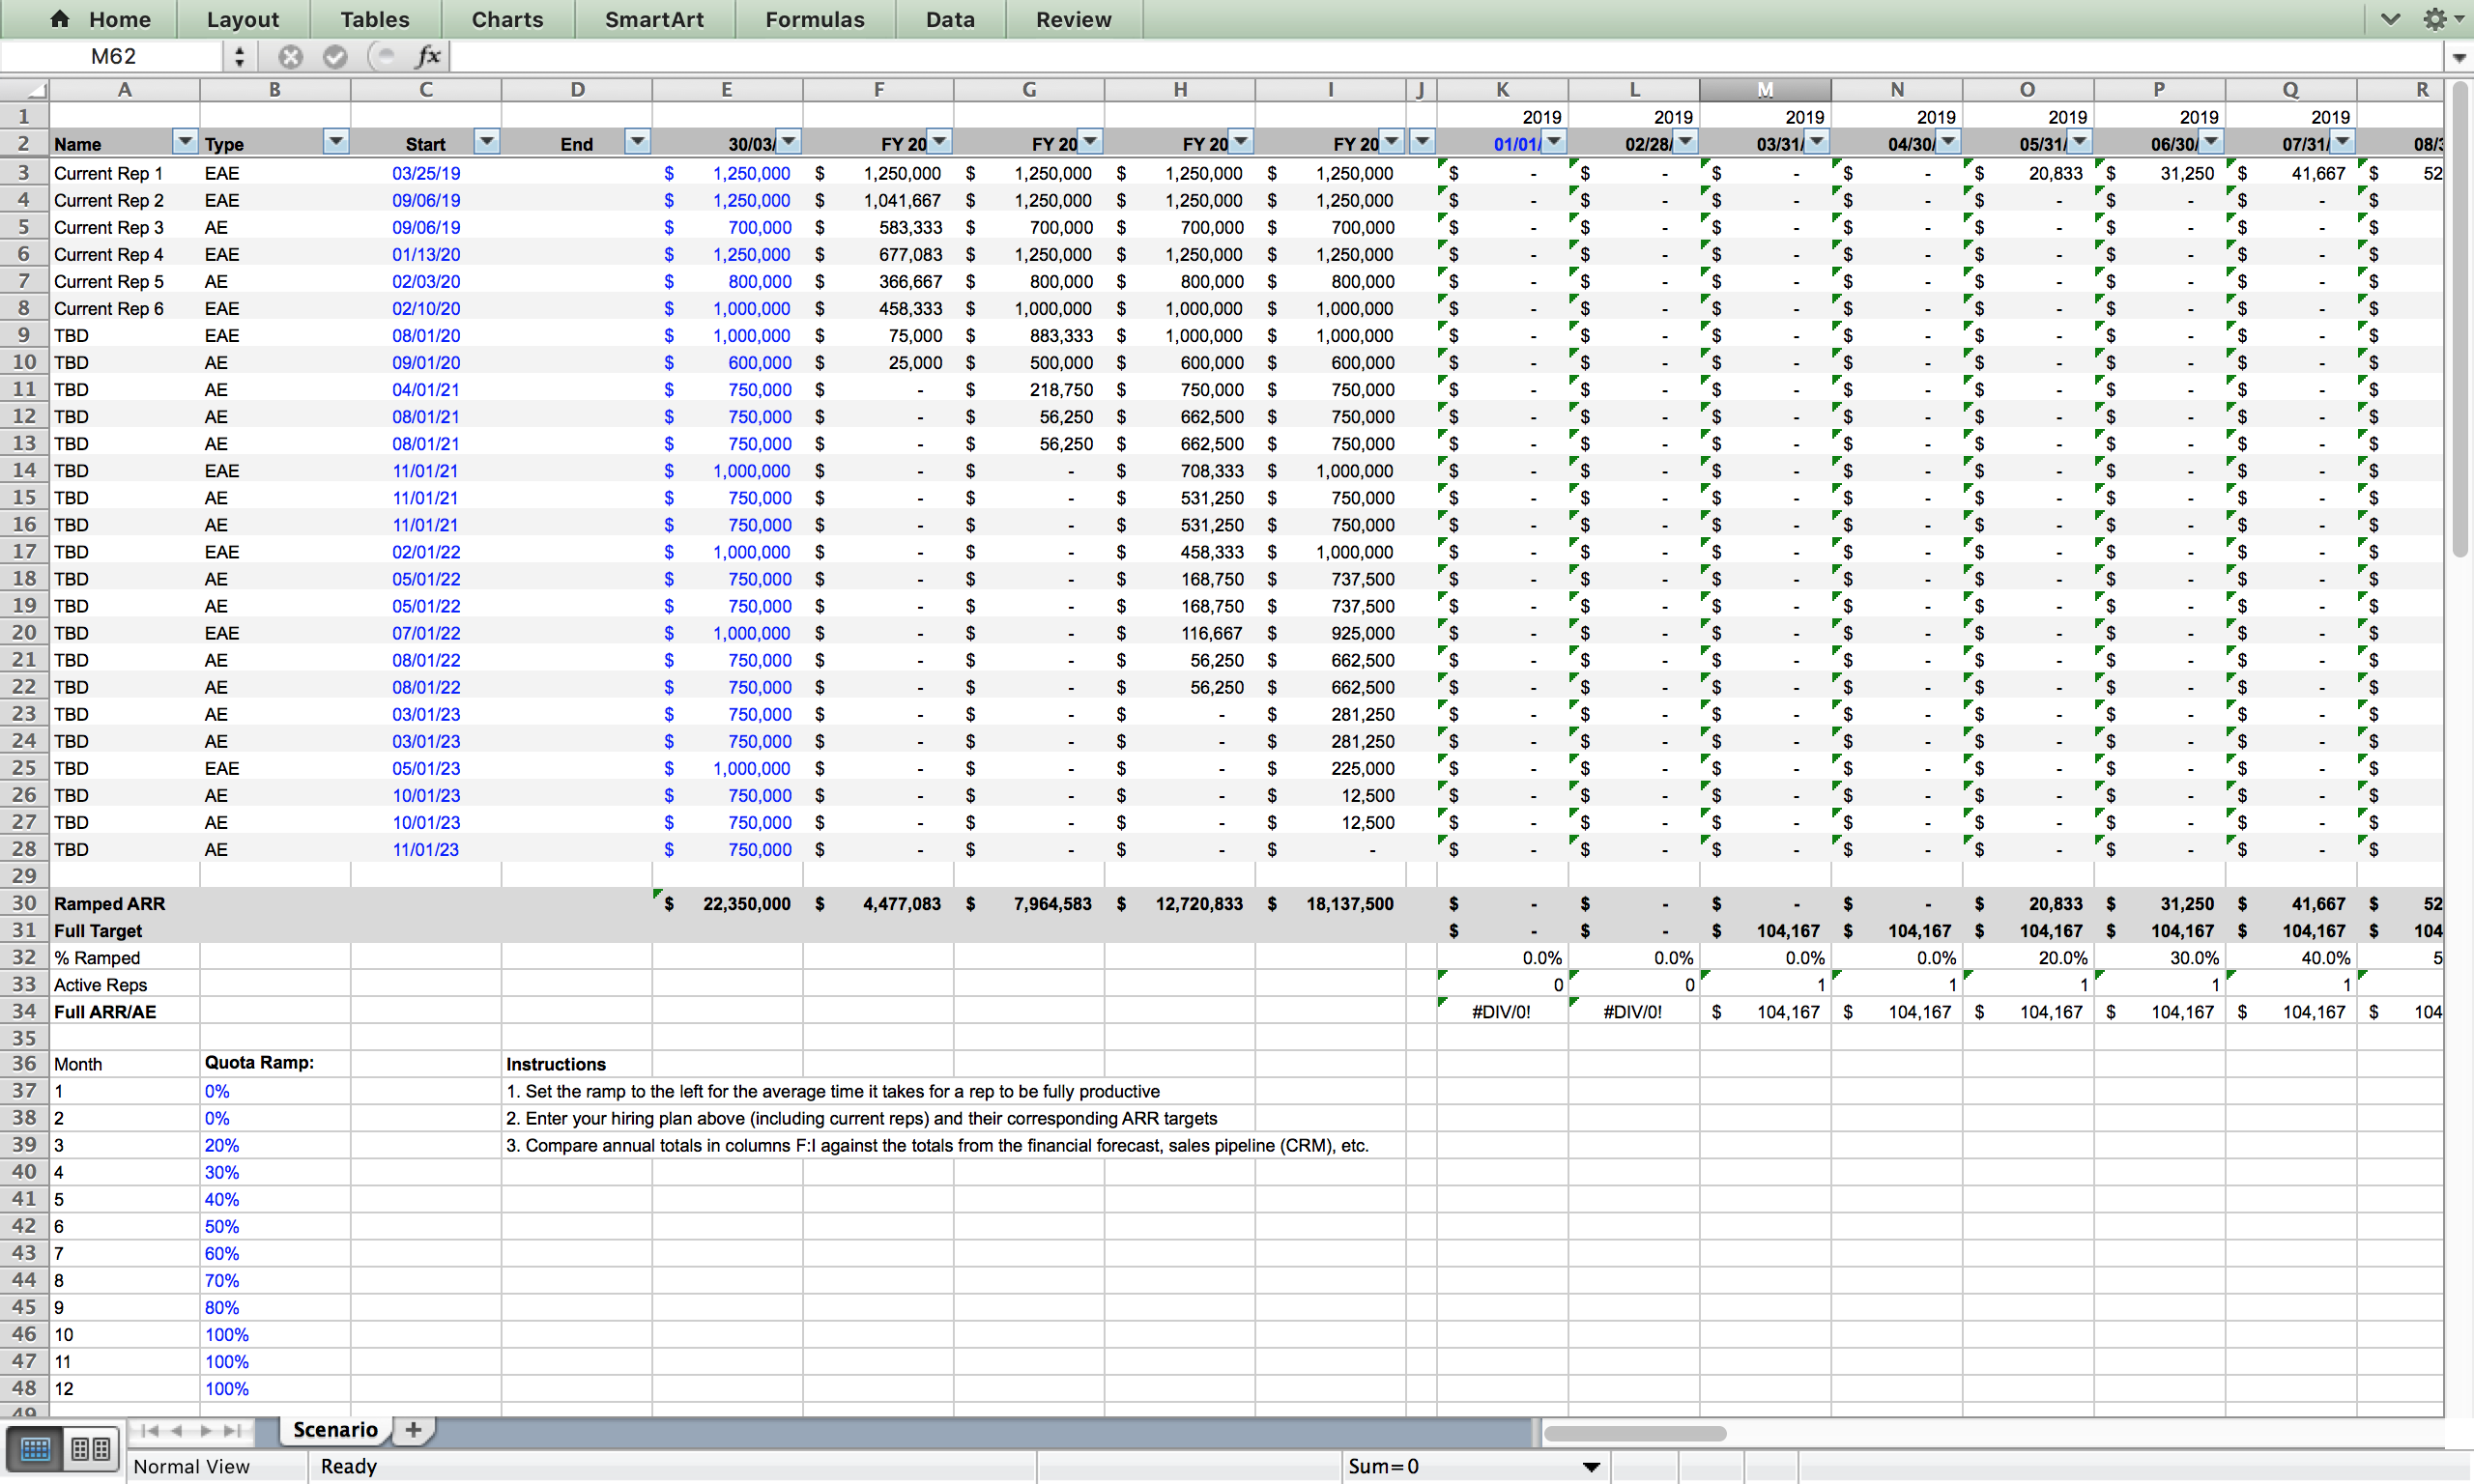Click the Insert Function (fx) icon
2474x1484 pixels.
[x=429, y=56]
